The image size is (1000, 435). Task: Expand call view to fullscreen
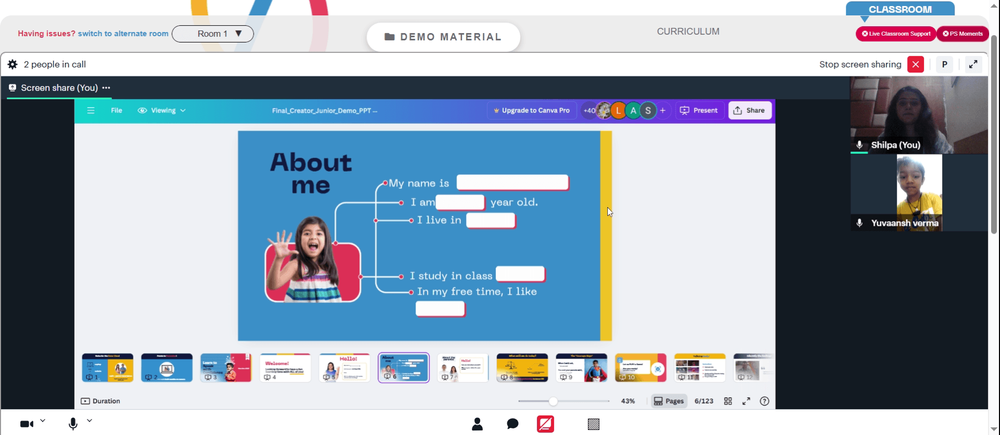[973, 64]
